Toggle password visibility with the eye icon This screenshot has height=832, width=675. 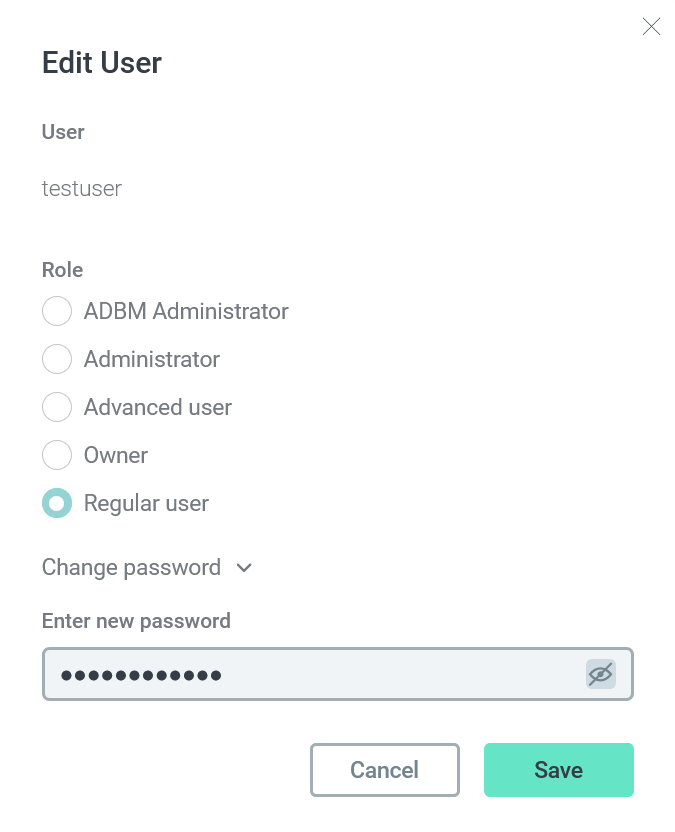[x=601, y=675]
